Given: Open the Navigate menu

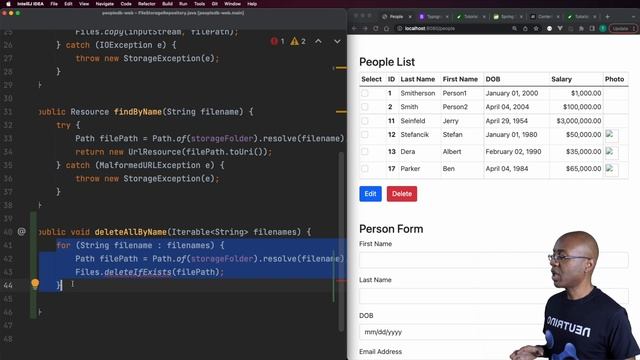Looking at the screenshot, I should pos(104,4).
